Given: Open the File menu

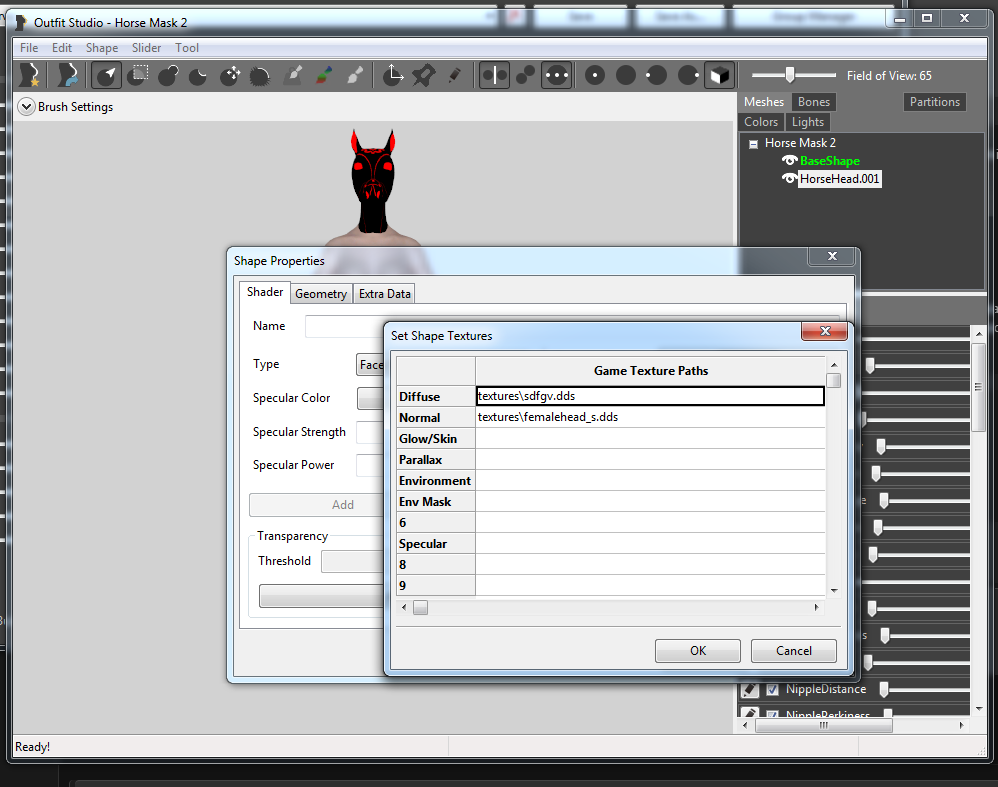Looking at the screenshot, I should coord(29,48).
